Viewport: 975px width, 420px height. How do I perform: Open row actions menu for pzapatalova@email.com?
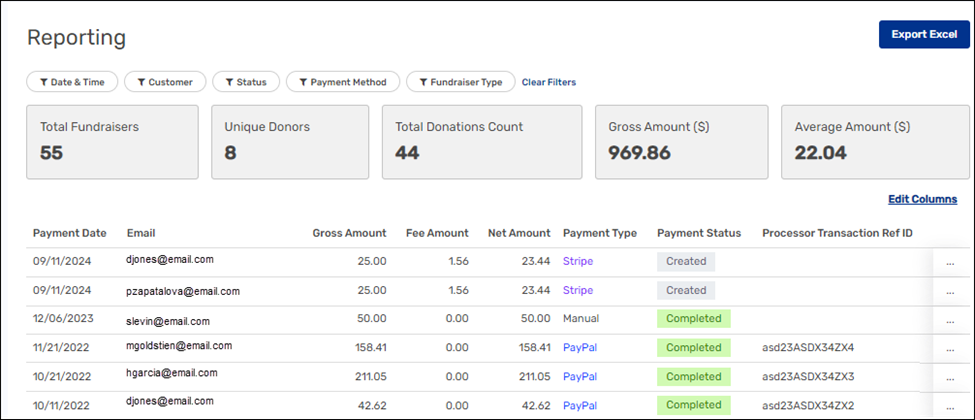pos(949,291)
